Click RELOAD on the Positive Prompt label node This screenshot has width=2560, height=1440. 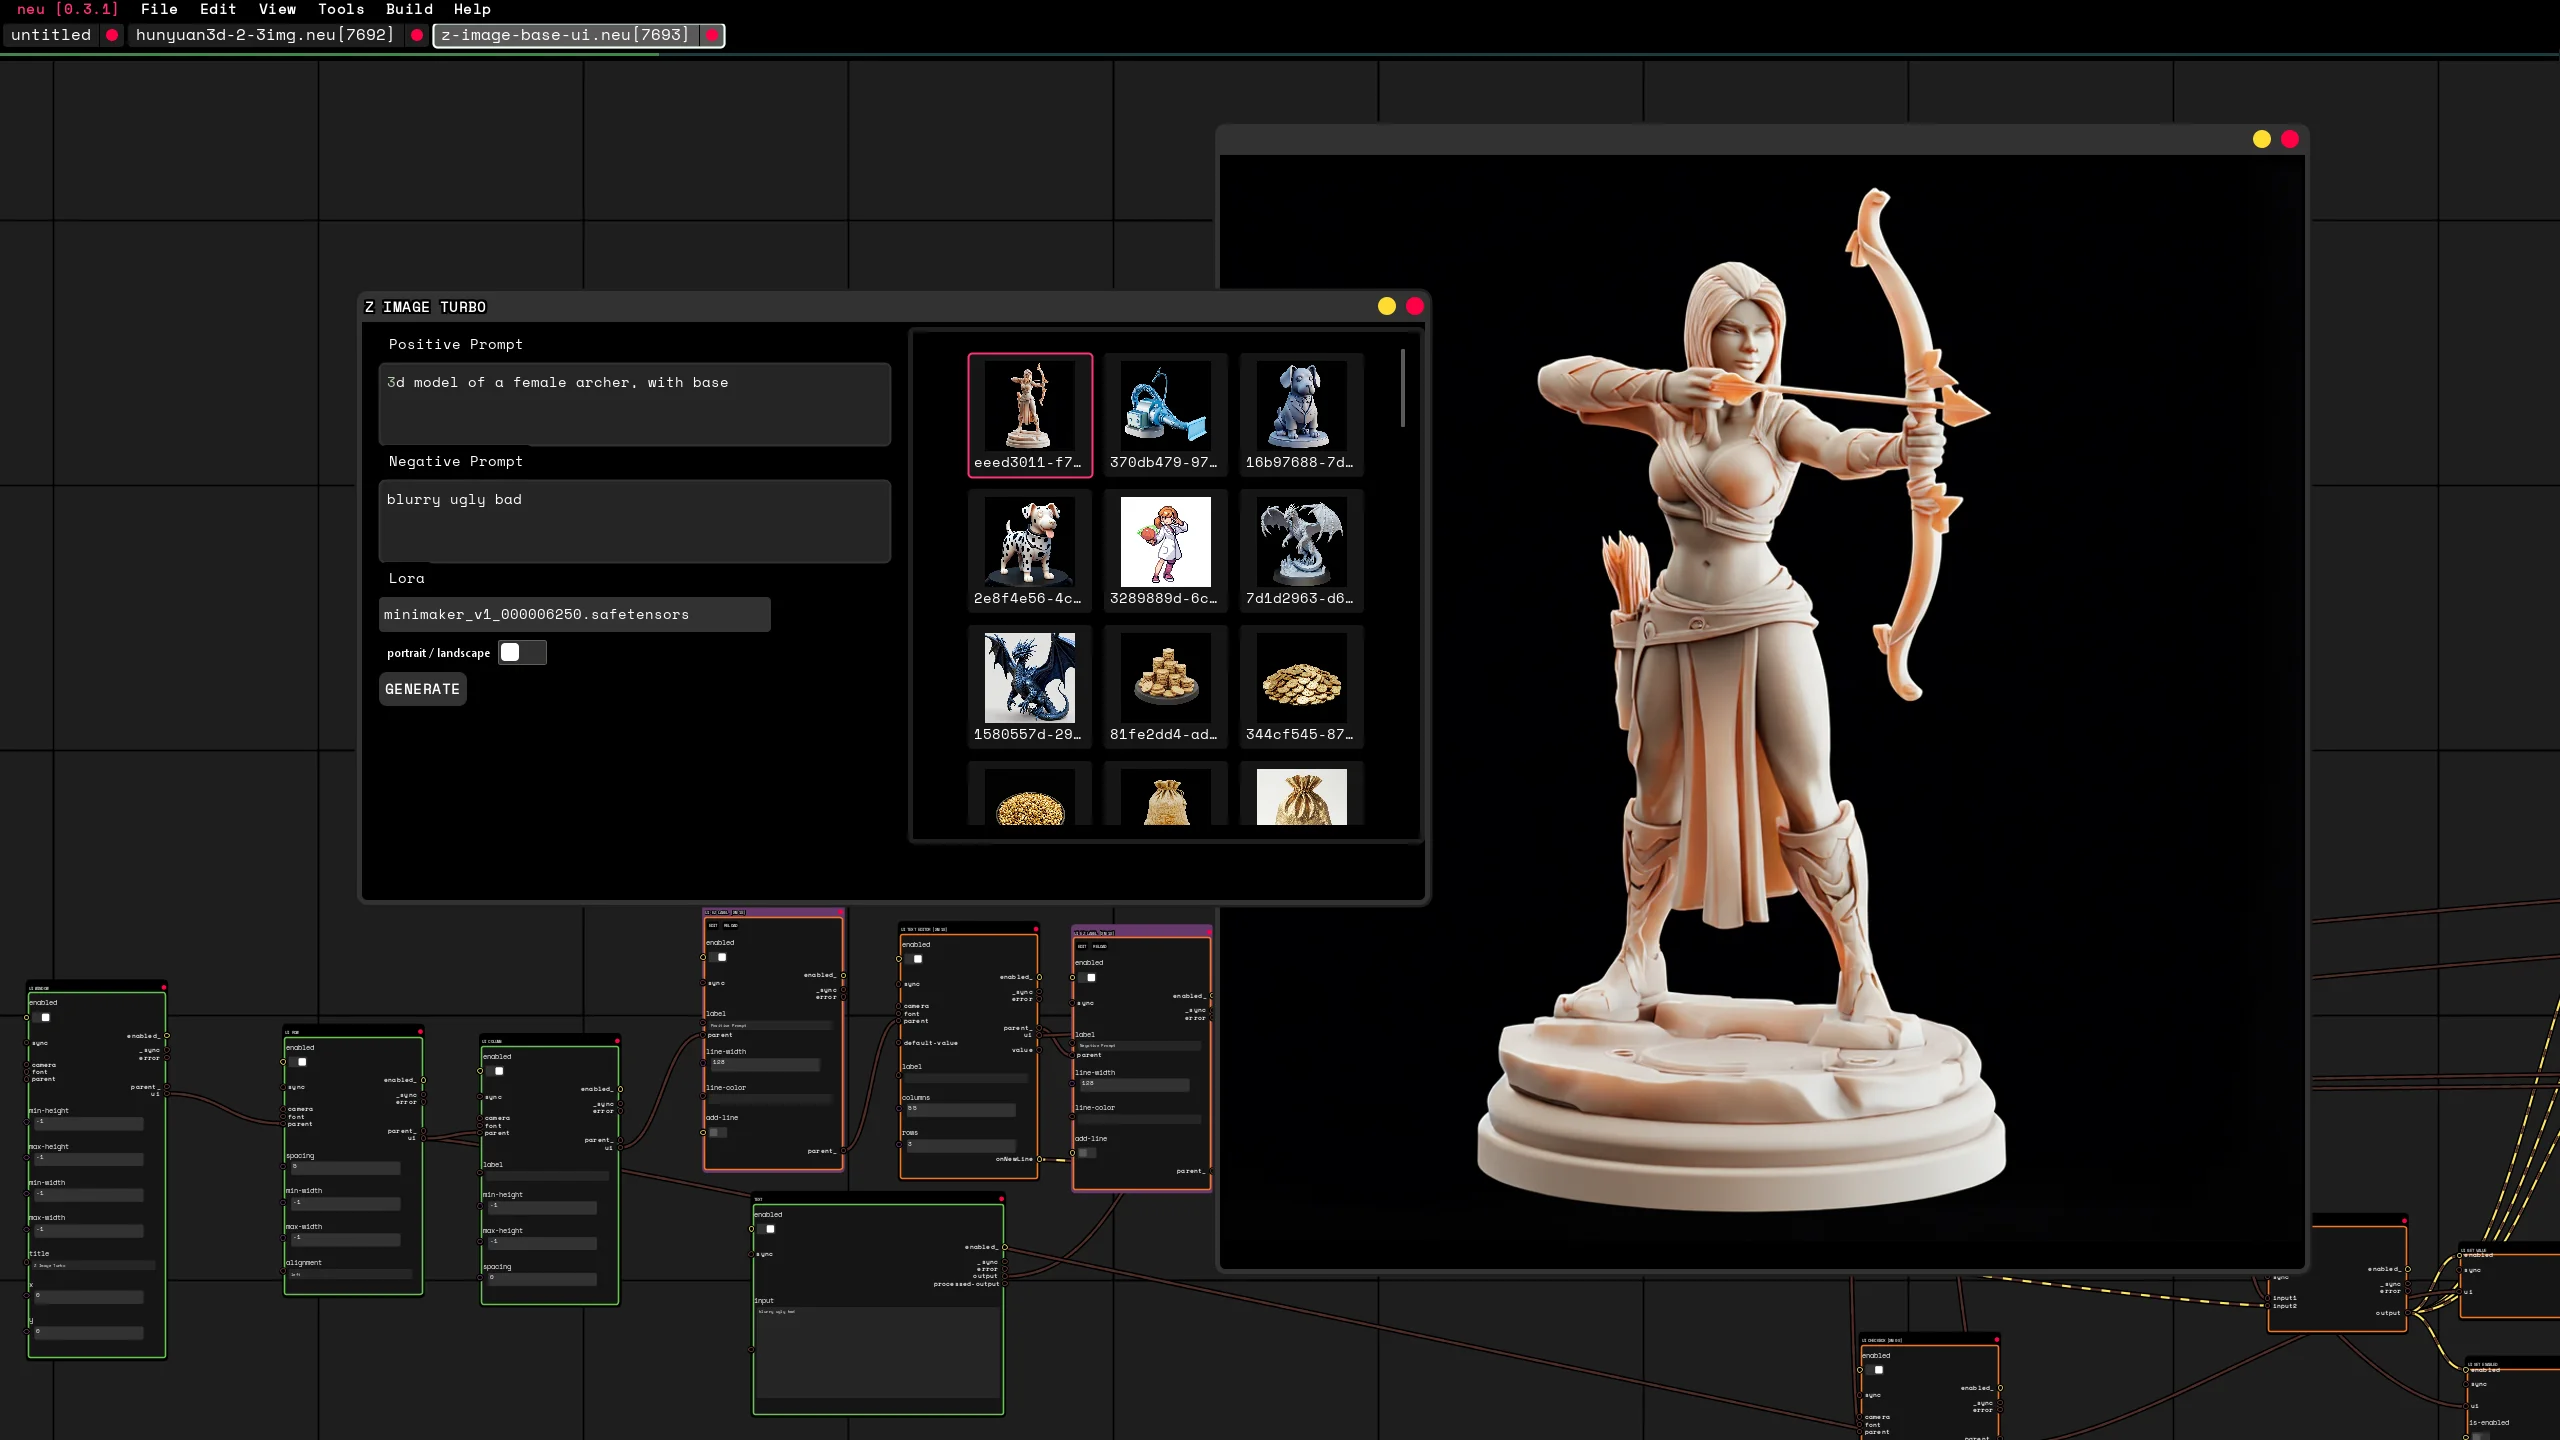click(731, 925)
